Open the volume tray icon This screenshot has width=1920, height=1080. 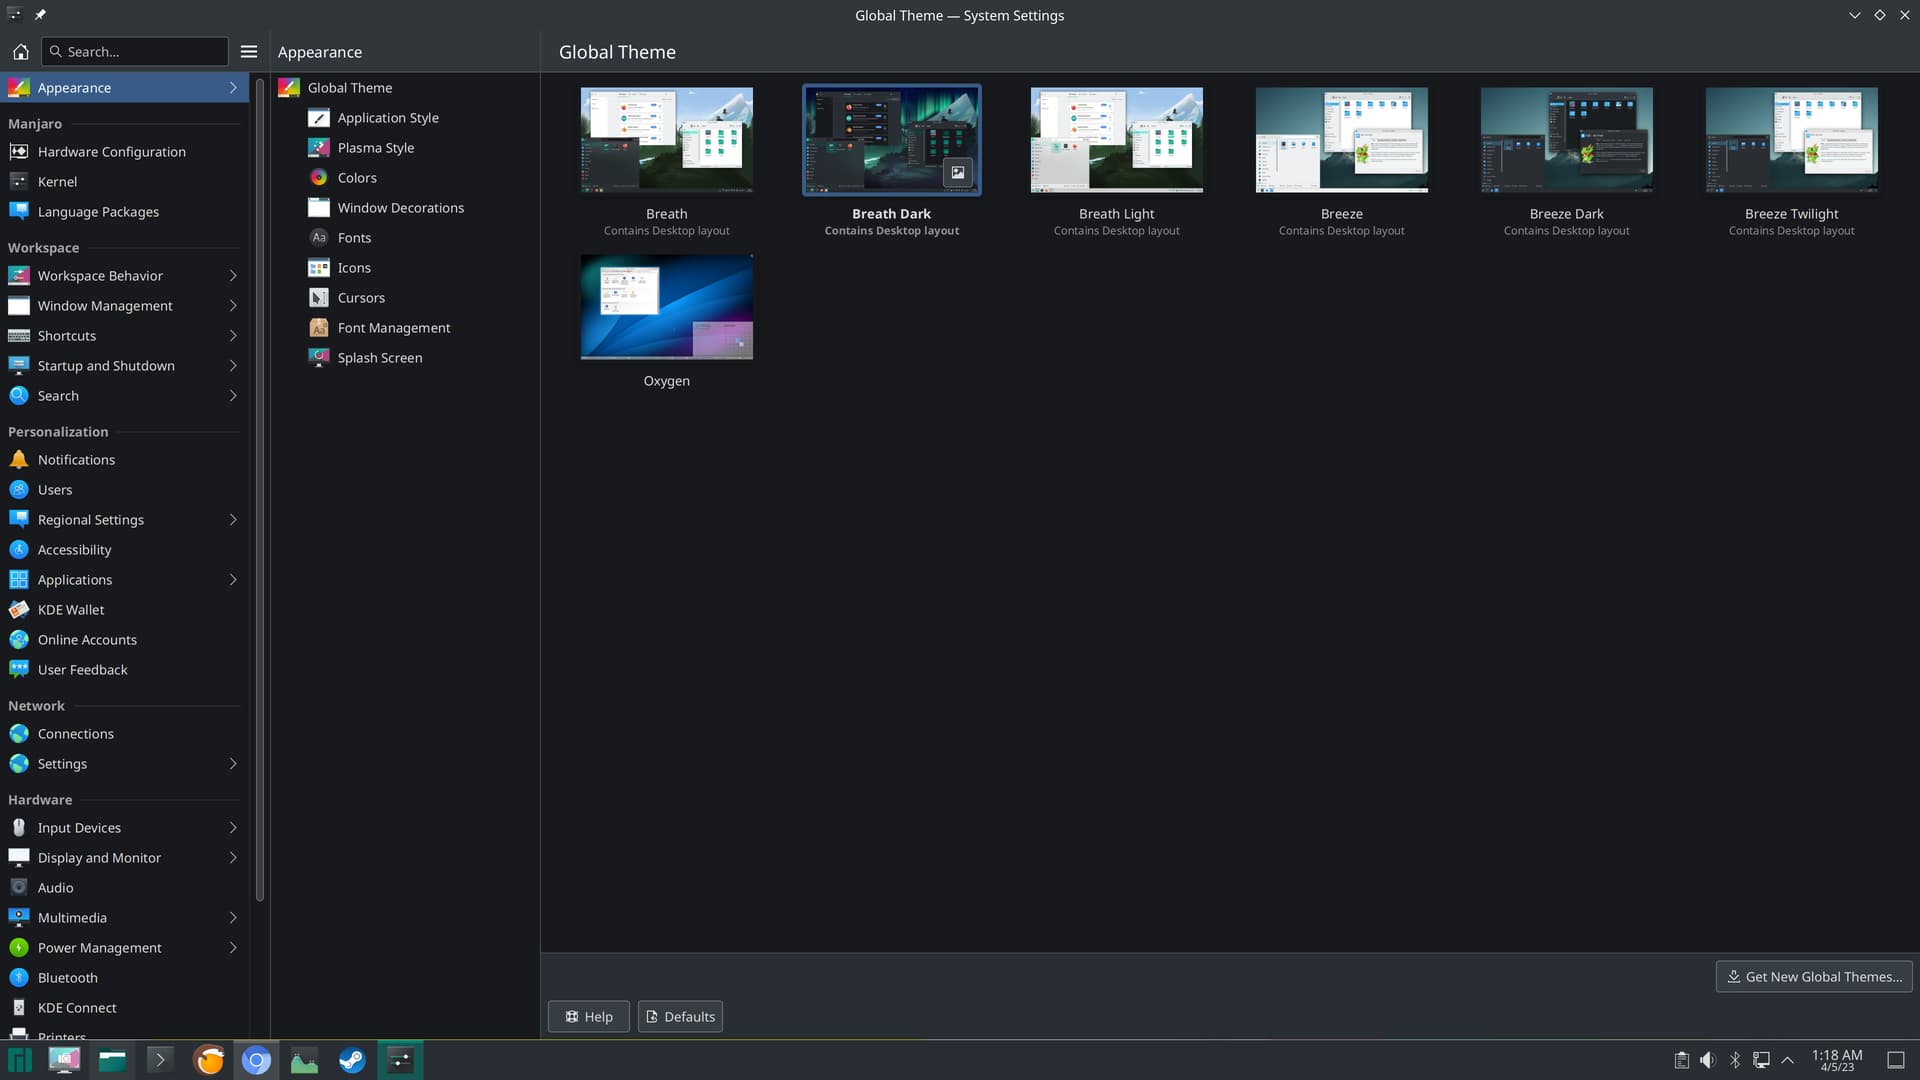(x=1708, y=1061)
